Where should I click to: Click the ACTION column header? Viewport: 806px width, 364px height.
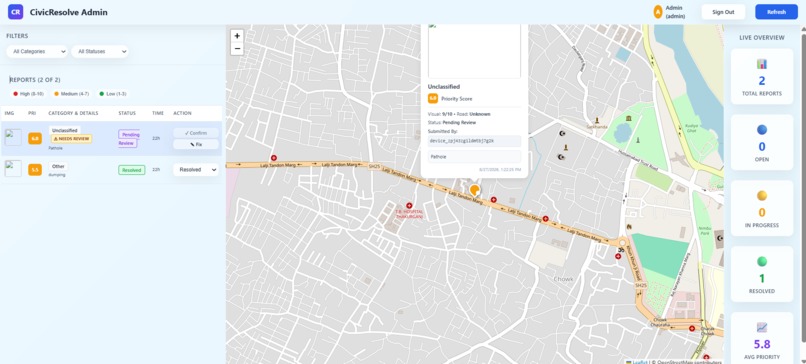(182, 113)
